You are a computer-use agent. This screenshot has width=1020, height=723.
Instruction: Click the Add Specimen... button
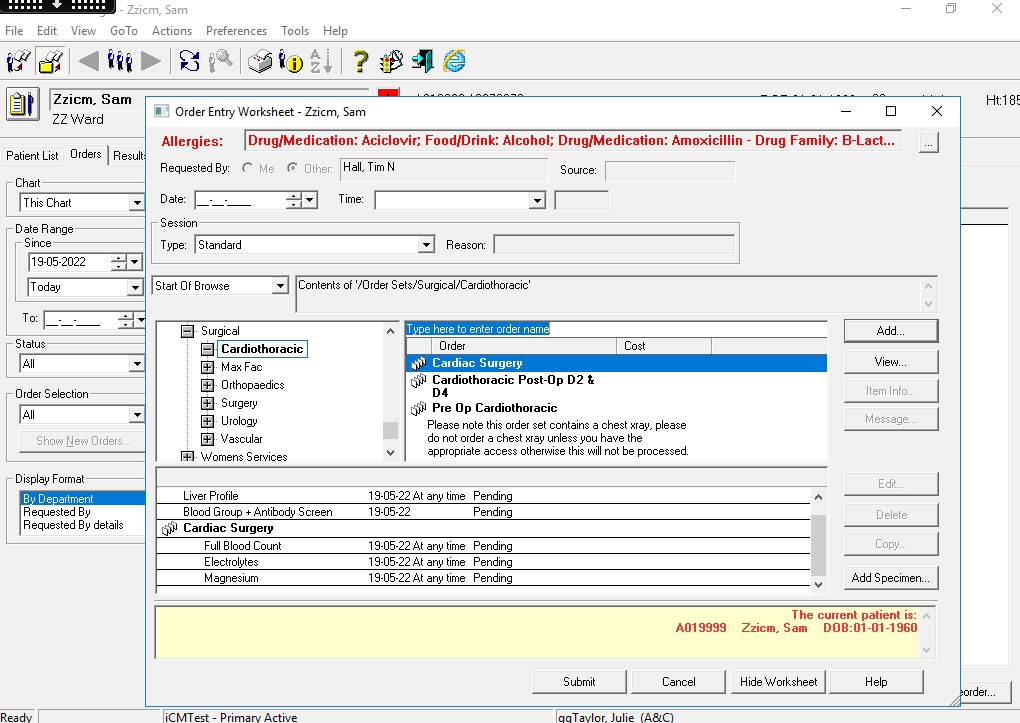[x=891, y=578]
